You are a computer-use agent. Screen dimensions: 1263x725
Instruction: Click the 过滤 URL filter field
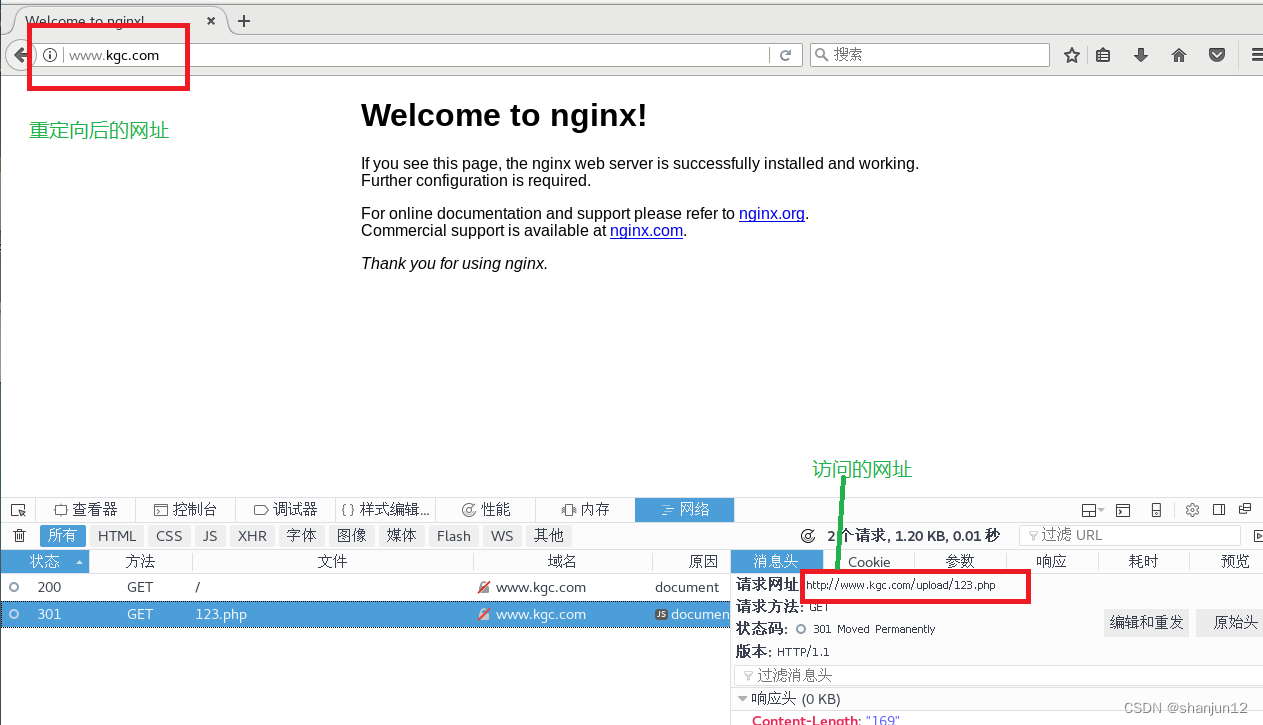point(1130,536)
